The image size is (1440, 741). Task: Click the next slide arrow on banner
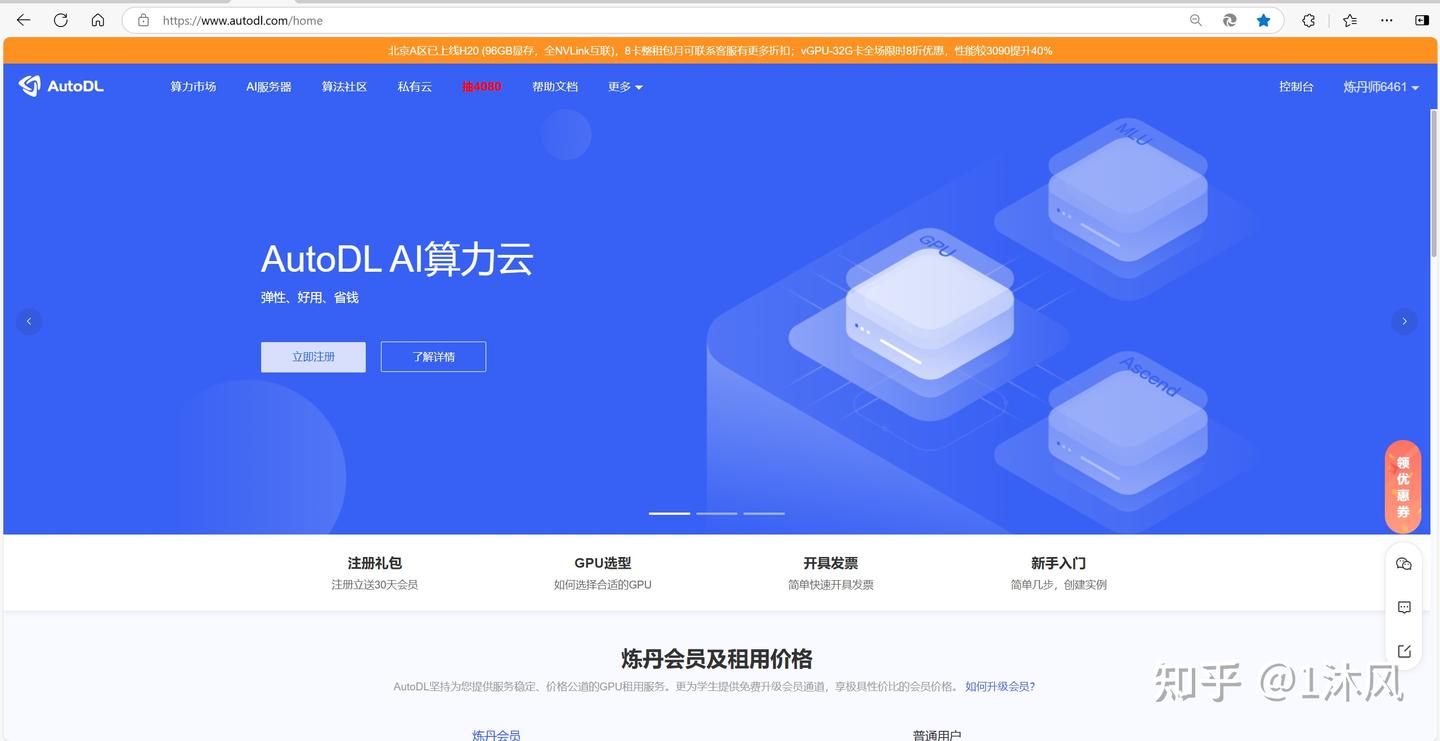[1405, 321]
